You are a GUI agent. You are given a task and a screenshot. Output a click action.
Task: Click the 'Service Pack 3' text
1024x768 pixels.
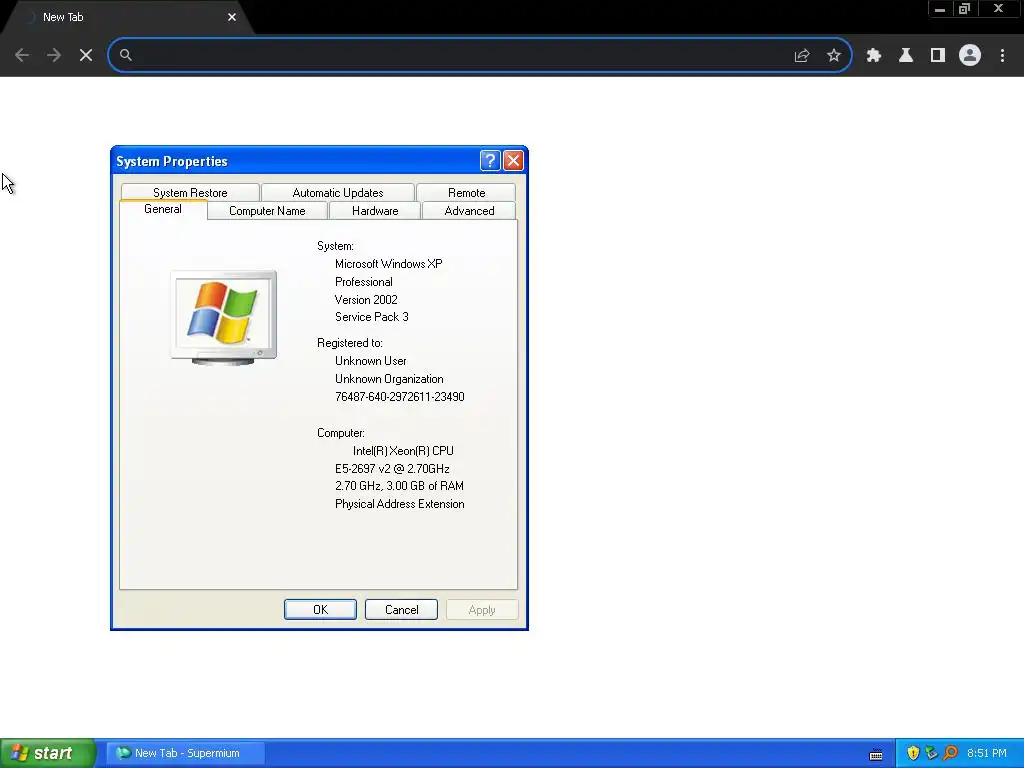click(x=372, y=317)
